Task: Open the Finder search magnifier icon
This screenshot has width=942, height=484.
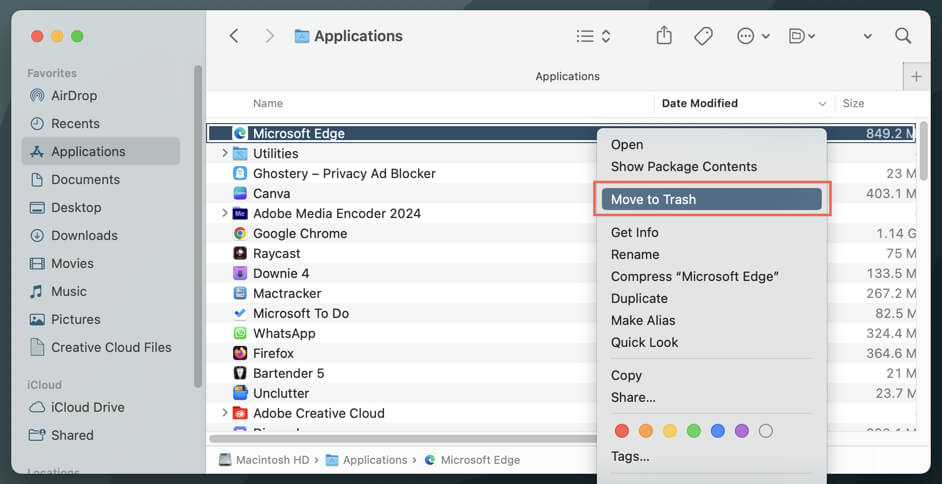Action: coord(903,36)
